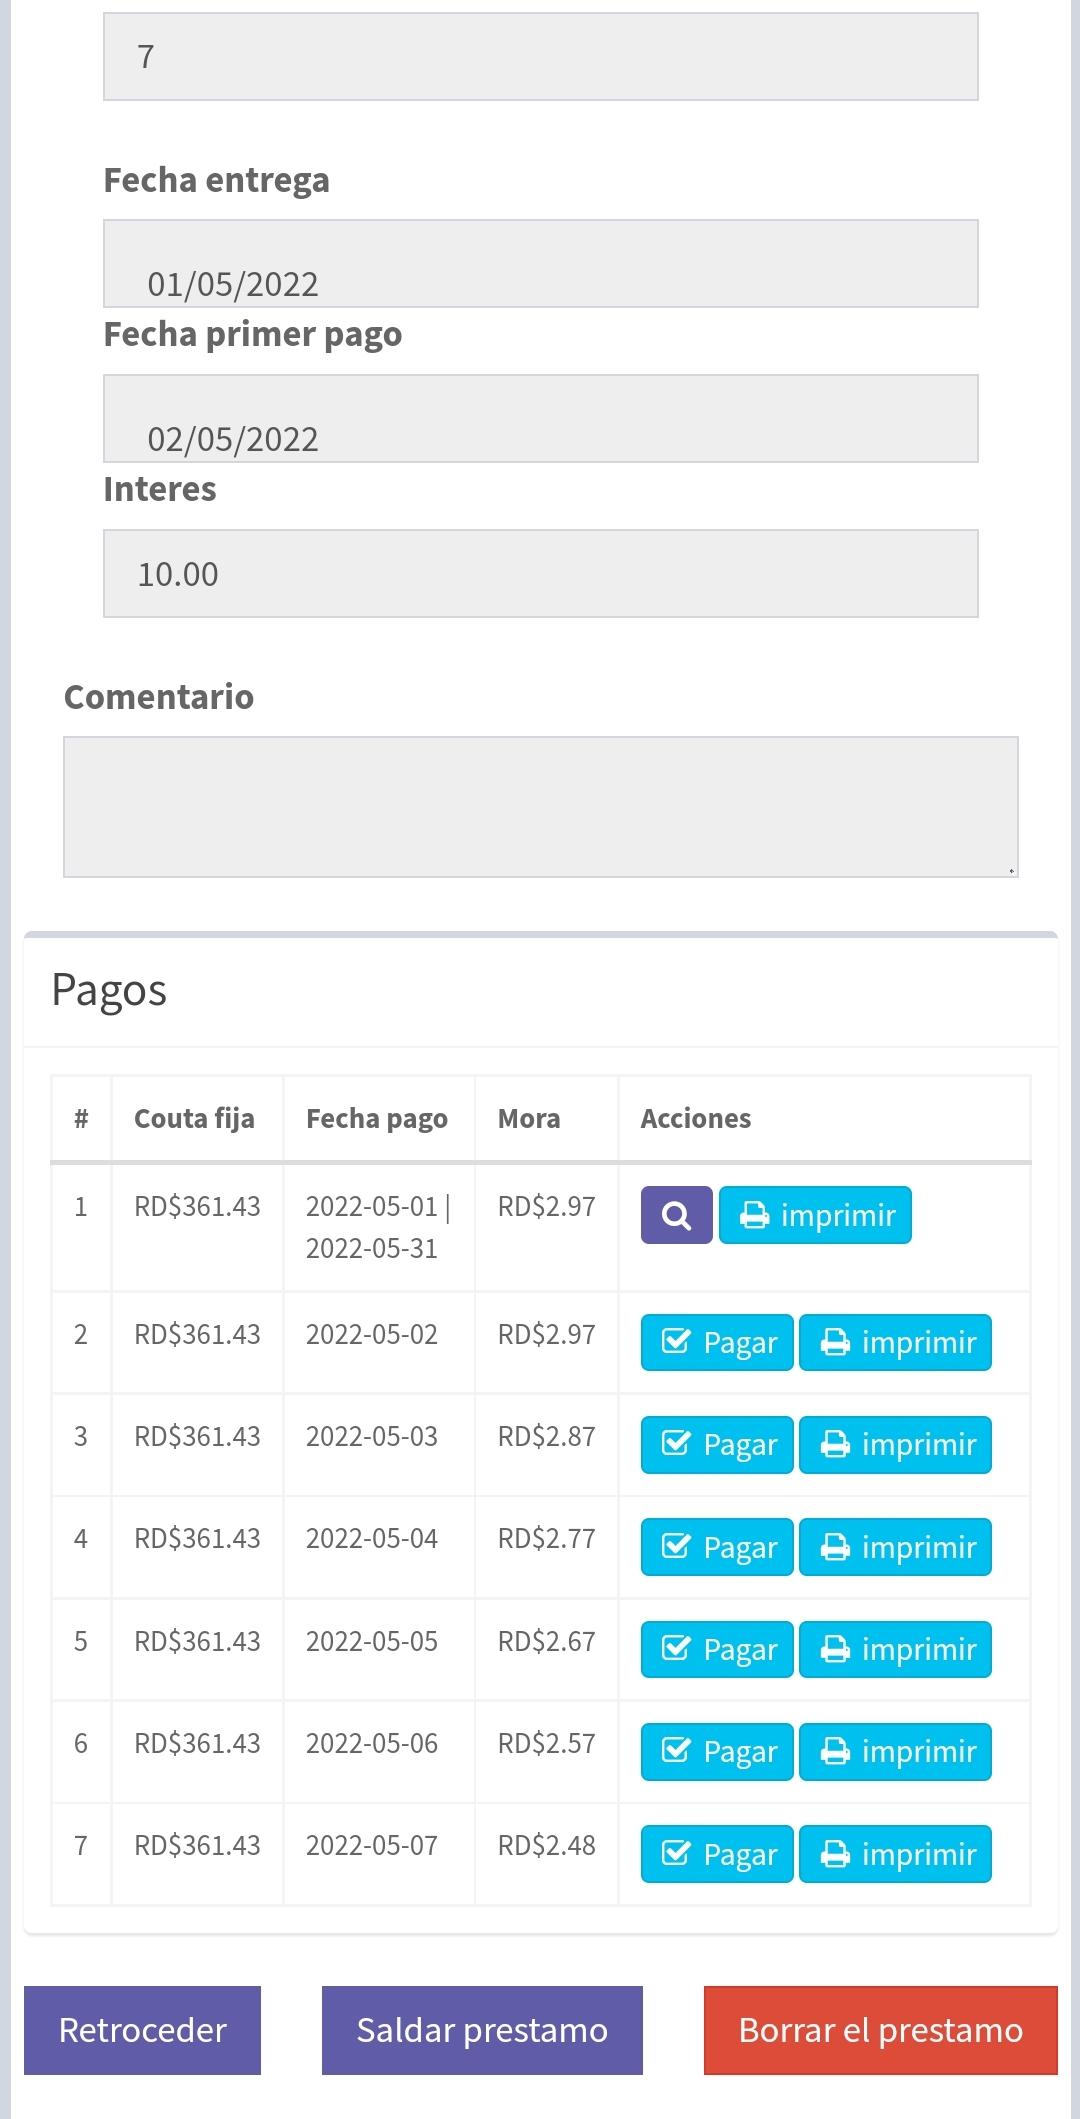Pay installment 6 dated 2022-05-06
Image resolution: width=1080 pixels, height=2119 pixels.
pyautogui.click(x=716, y=1752)
